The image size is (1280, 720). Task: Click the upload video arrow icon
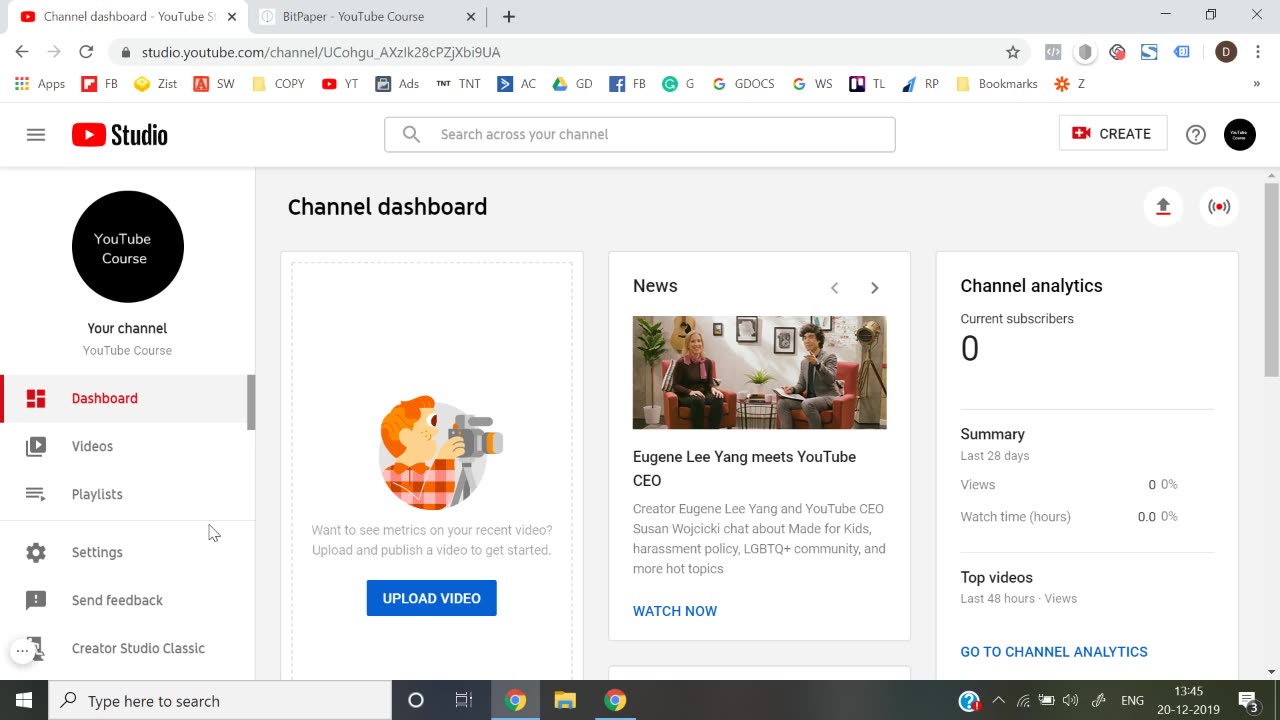1163,207
